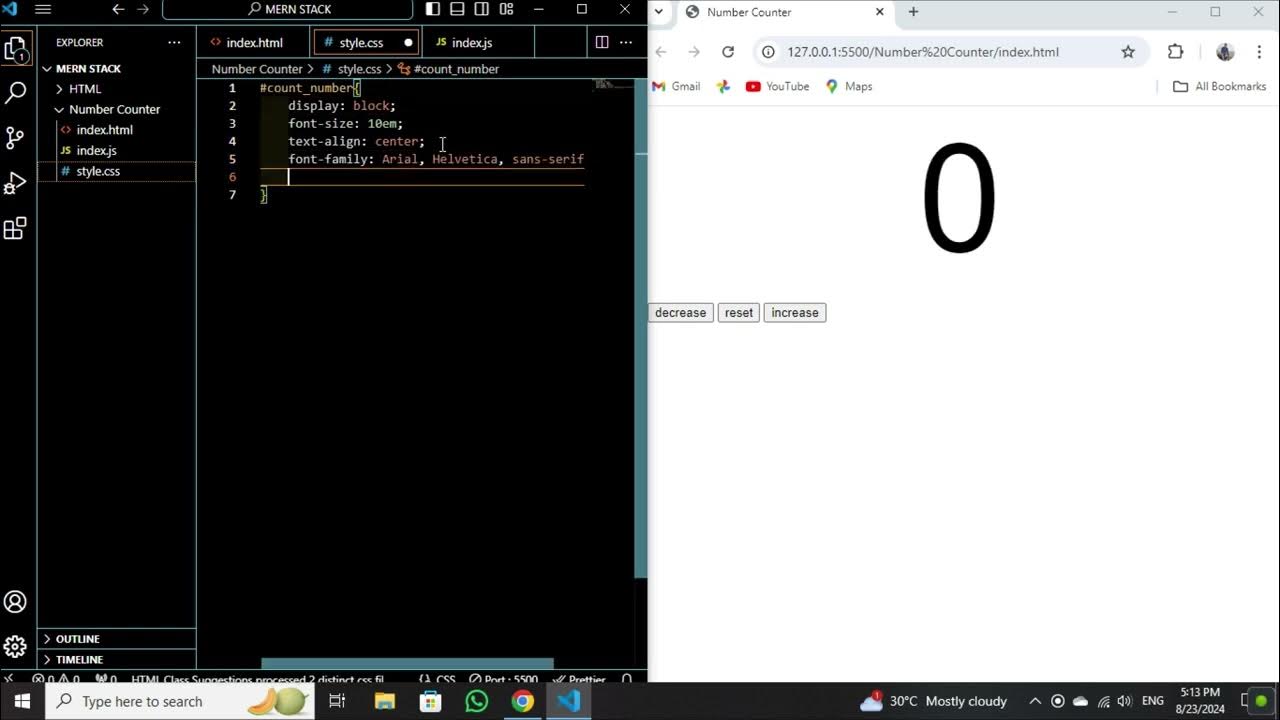Viewport: 1280px width, 720px height.
Task: Open index.js from the Explorer tree
Action: coord(96,150)
